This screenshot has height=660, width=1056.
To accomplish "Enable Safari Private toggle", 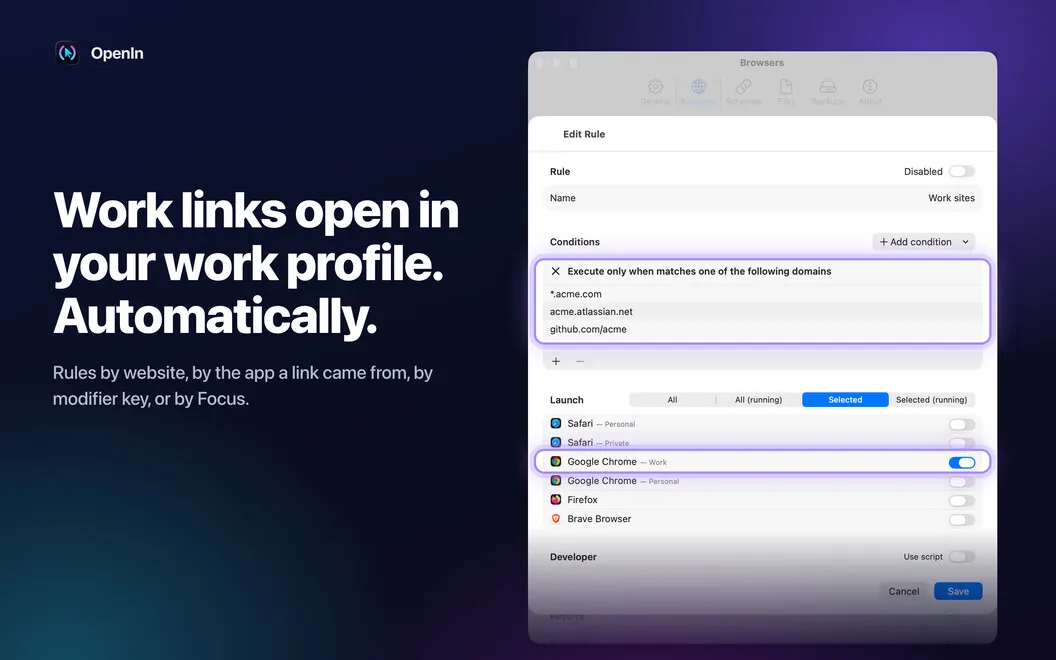I will 962,443.
